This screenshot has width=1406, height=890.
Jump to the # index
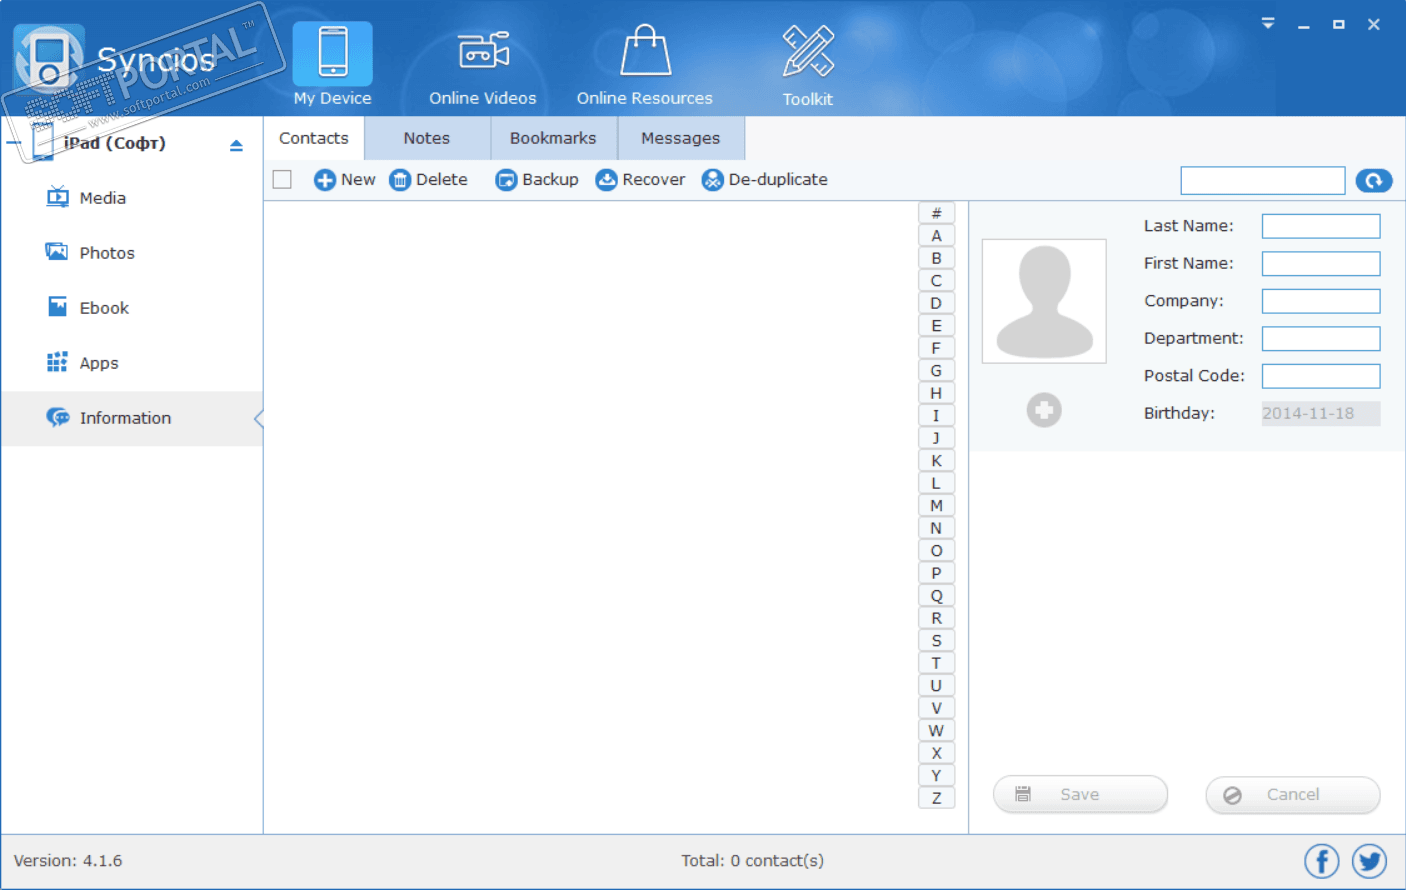936,213
